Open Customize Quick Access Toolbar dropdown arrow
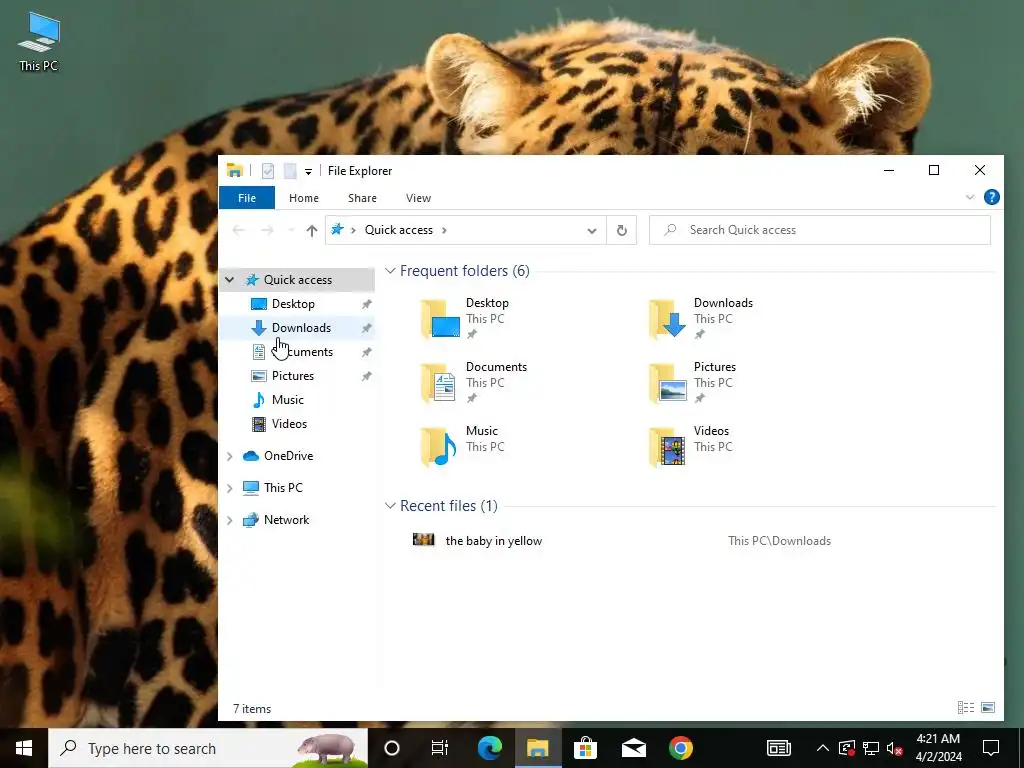The image size is (1024, 768). (x=308, y=172)
